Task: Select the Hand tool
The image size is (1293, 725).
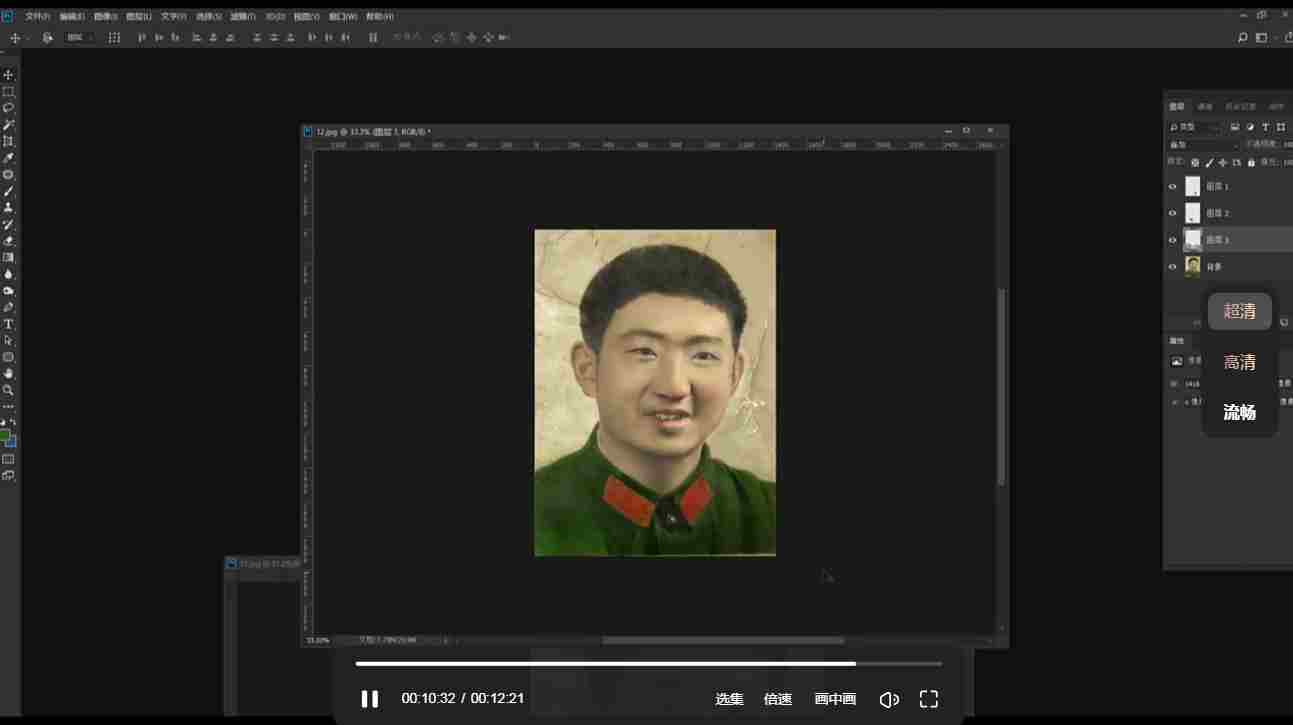Action: point(8,374)
